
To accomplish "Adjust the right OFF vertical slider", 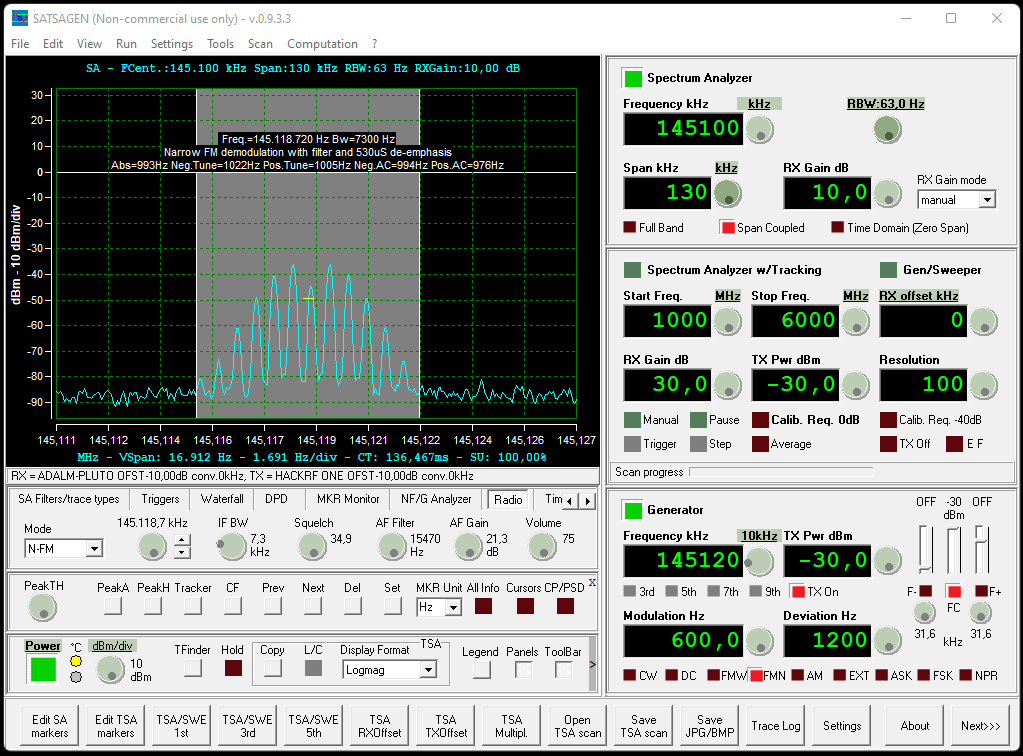I will coord(981,549).
